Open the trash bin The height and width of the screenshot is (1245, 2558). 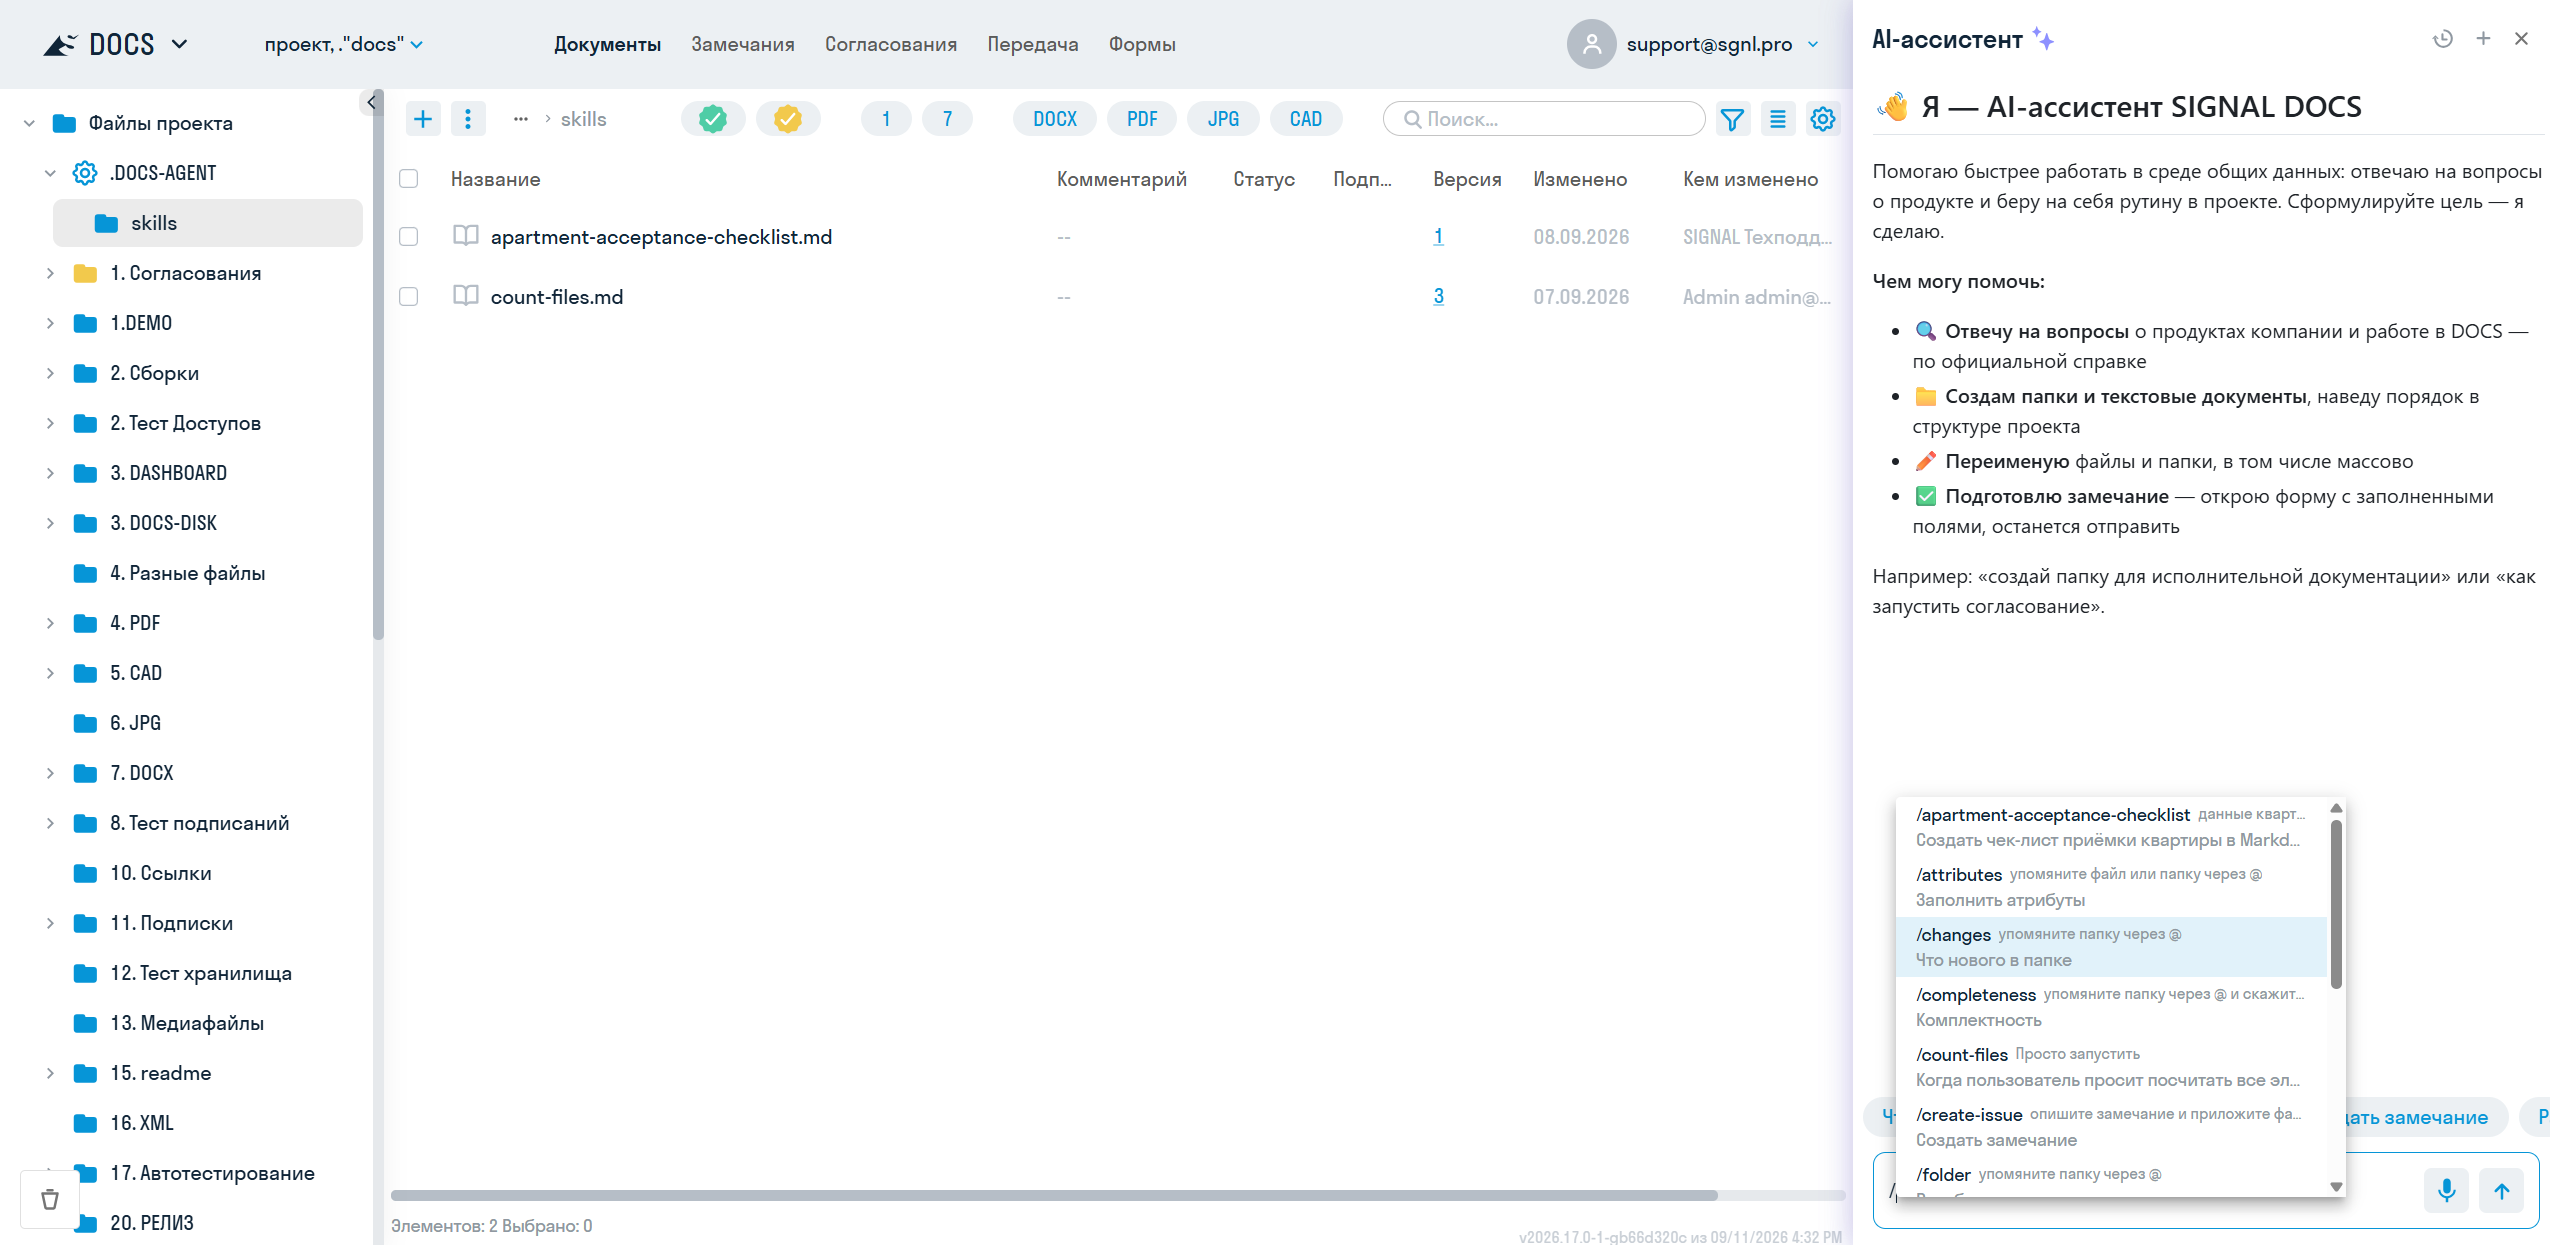pyautogui.click(x=49, y=1199)
